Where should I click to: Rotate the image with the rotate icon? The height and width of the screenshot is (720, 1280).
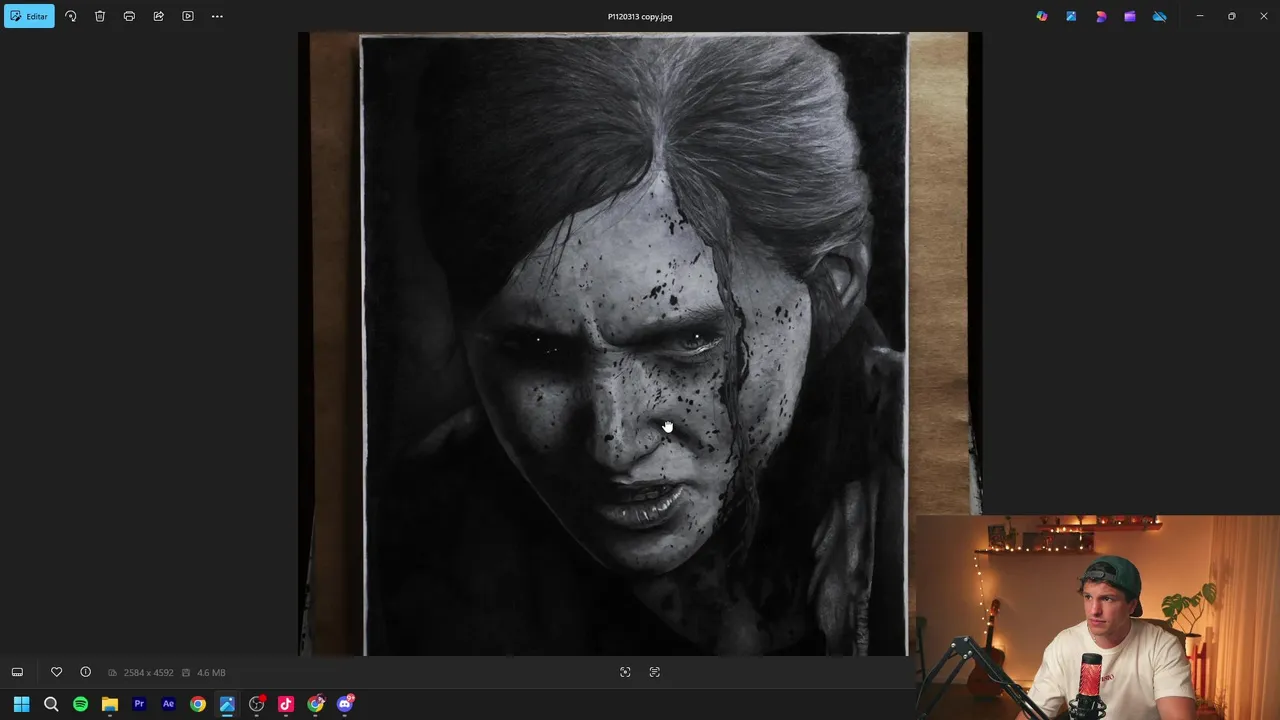[x=70, y=16]
